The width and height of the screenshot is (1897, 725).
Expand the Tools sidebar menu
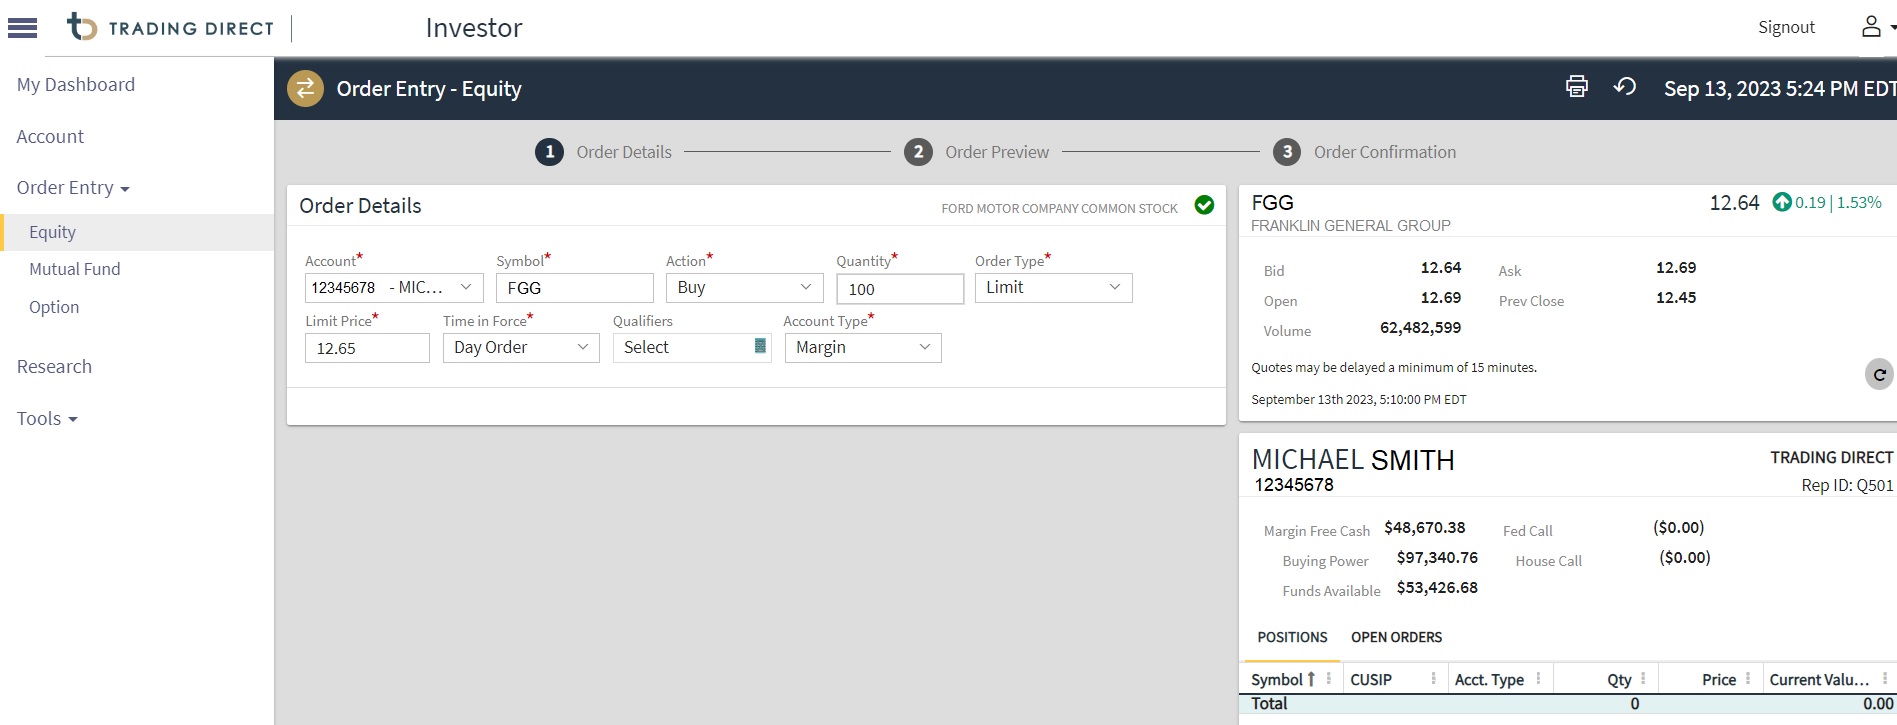[x=46, y=419]
